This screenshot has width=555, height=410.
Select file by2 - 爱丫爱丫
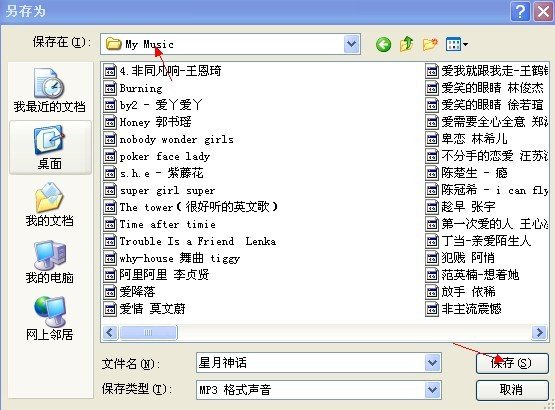[x=153, y=105]
